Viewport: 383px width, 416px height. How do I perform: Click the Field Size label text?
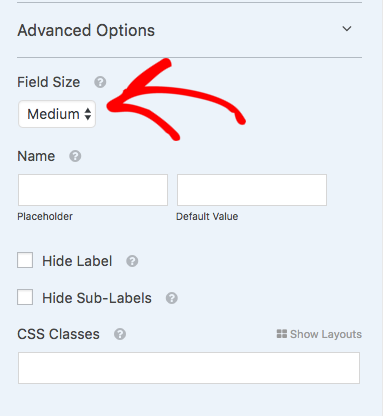(x=49, y=82)
